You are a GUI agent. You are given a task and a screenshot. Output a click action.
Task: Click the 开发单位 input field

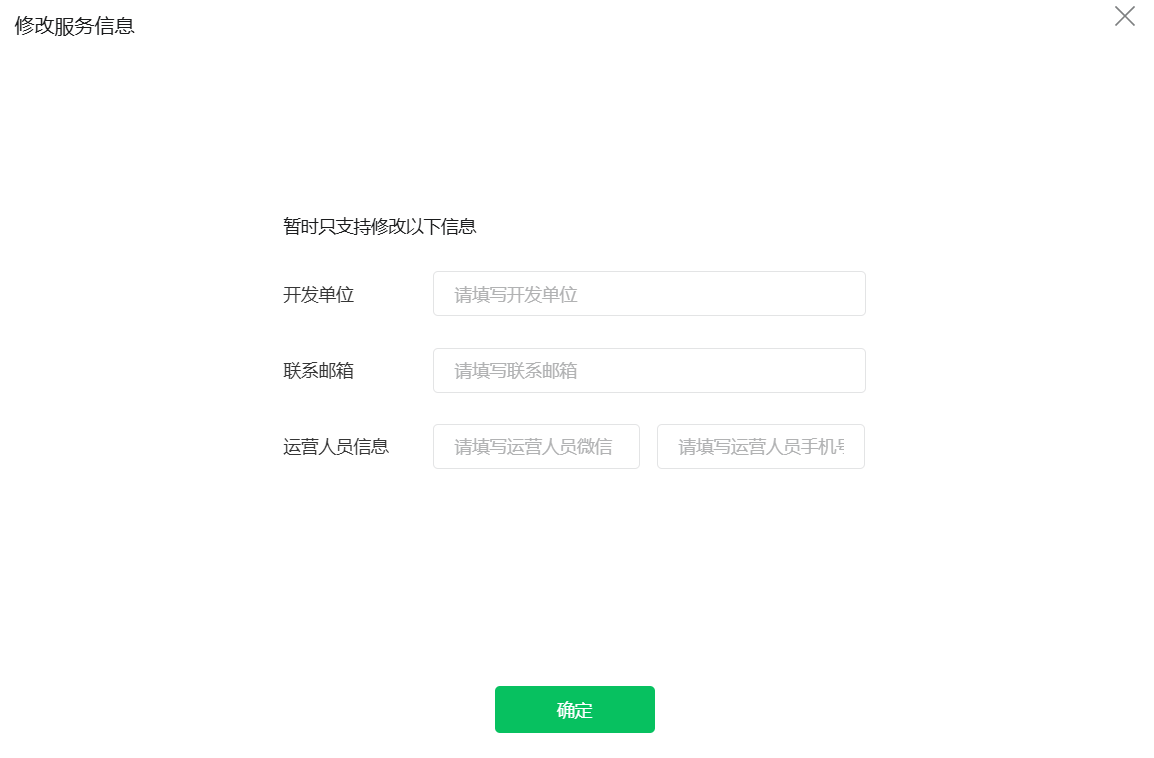coord(649,294)
